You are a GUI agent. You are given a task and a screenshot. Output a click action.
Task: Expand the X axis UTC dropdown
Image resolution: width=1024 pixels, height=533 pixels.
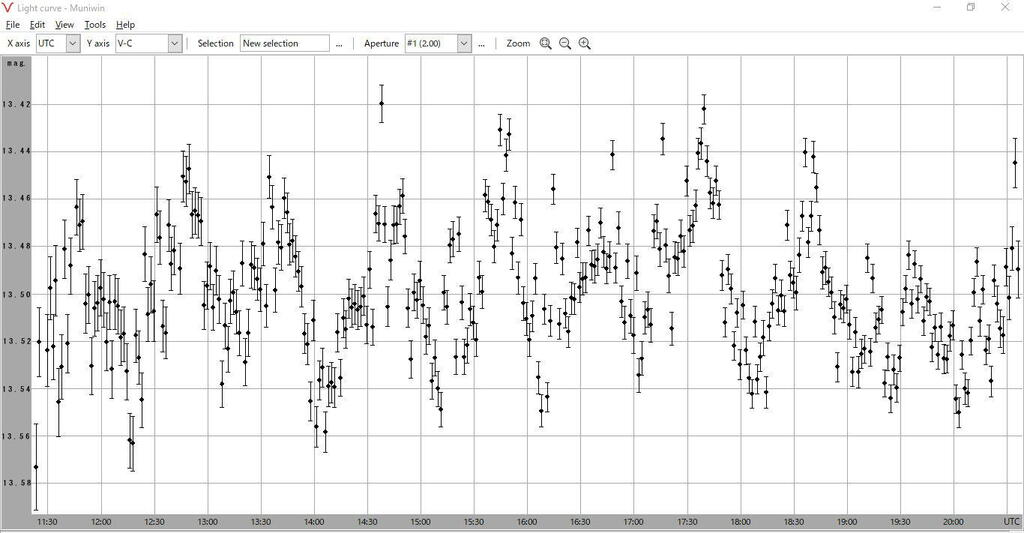(x=73, y=43)
